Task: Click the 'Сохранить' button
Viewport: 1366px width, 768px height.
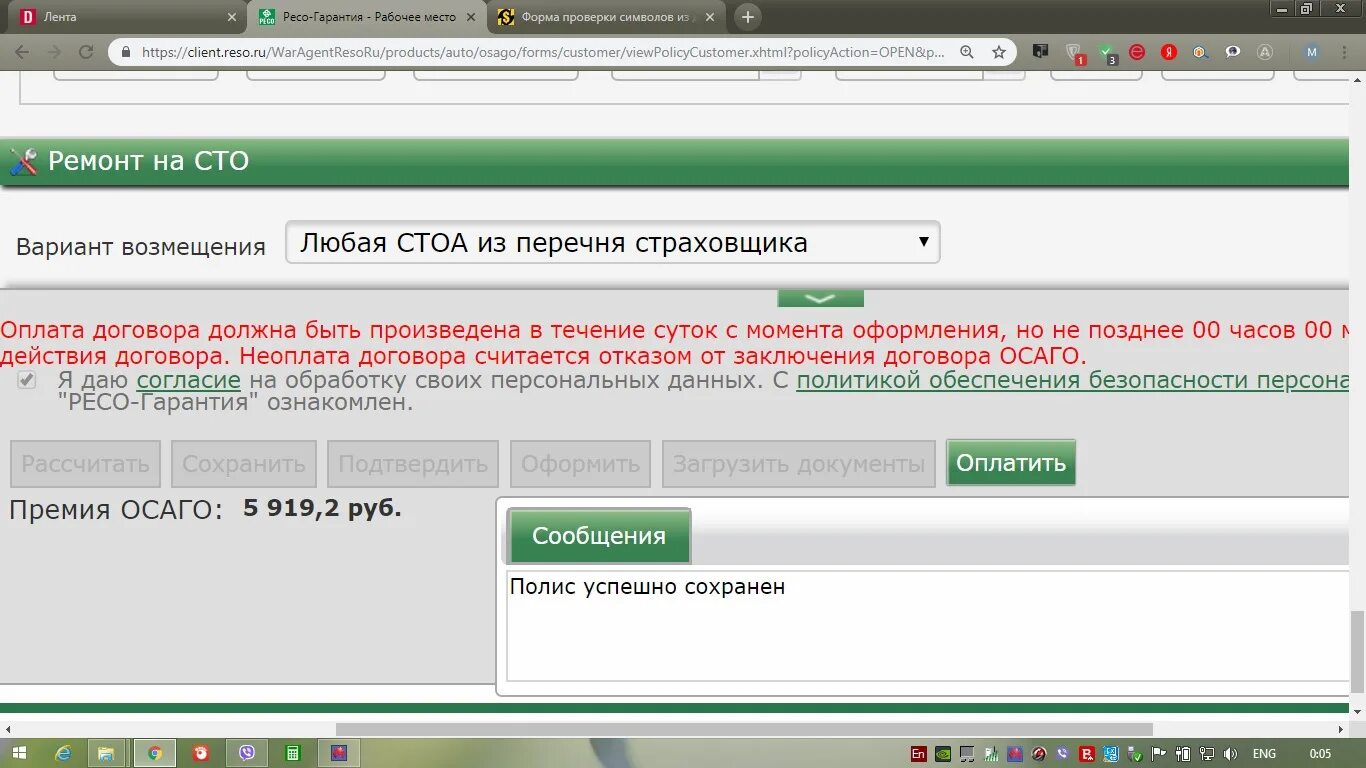Action: (244, 464)
